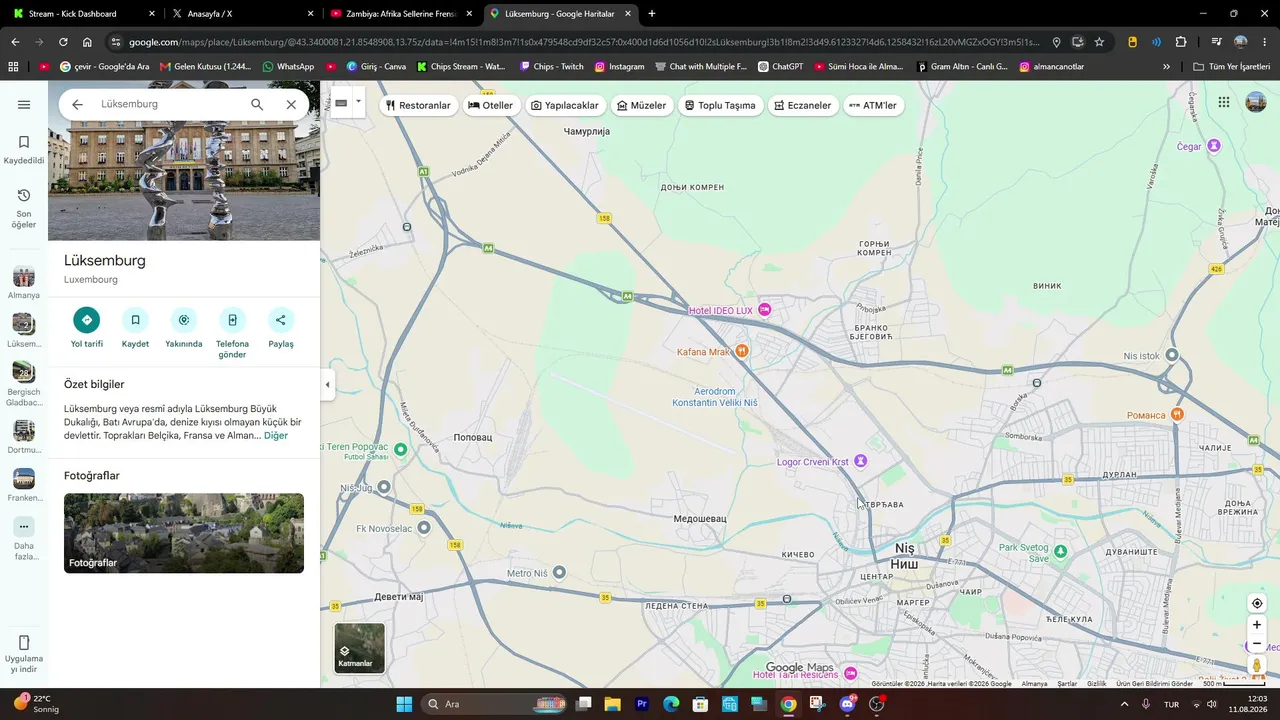Open the ChatGPT bookmark
The height and width of the screenshot is (720, 1280).
(x=780, y=67)
